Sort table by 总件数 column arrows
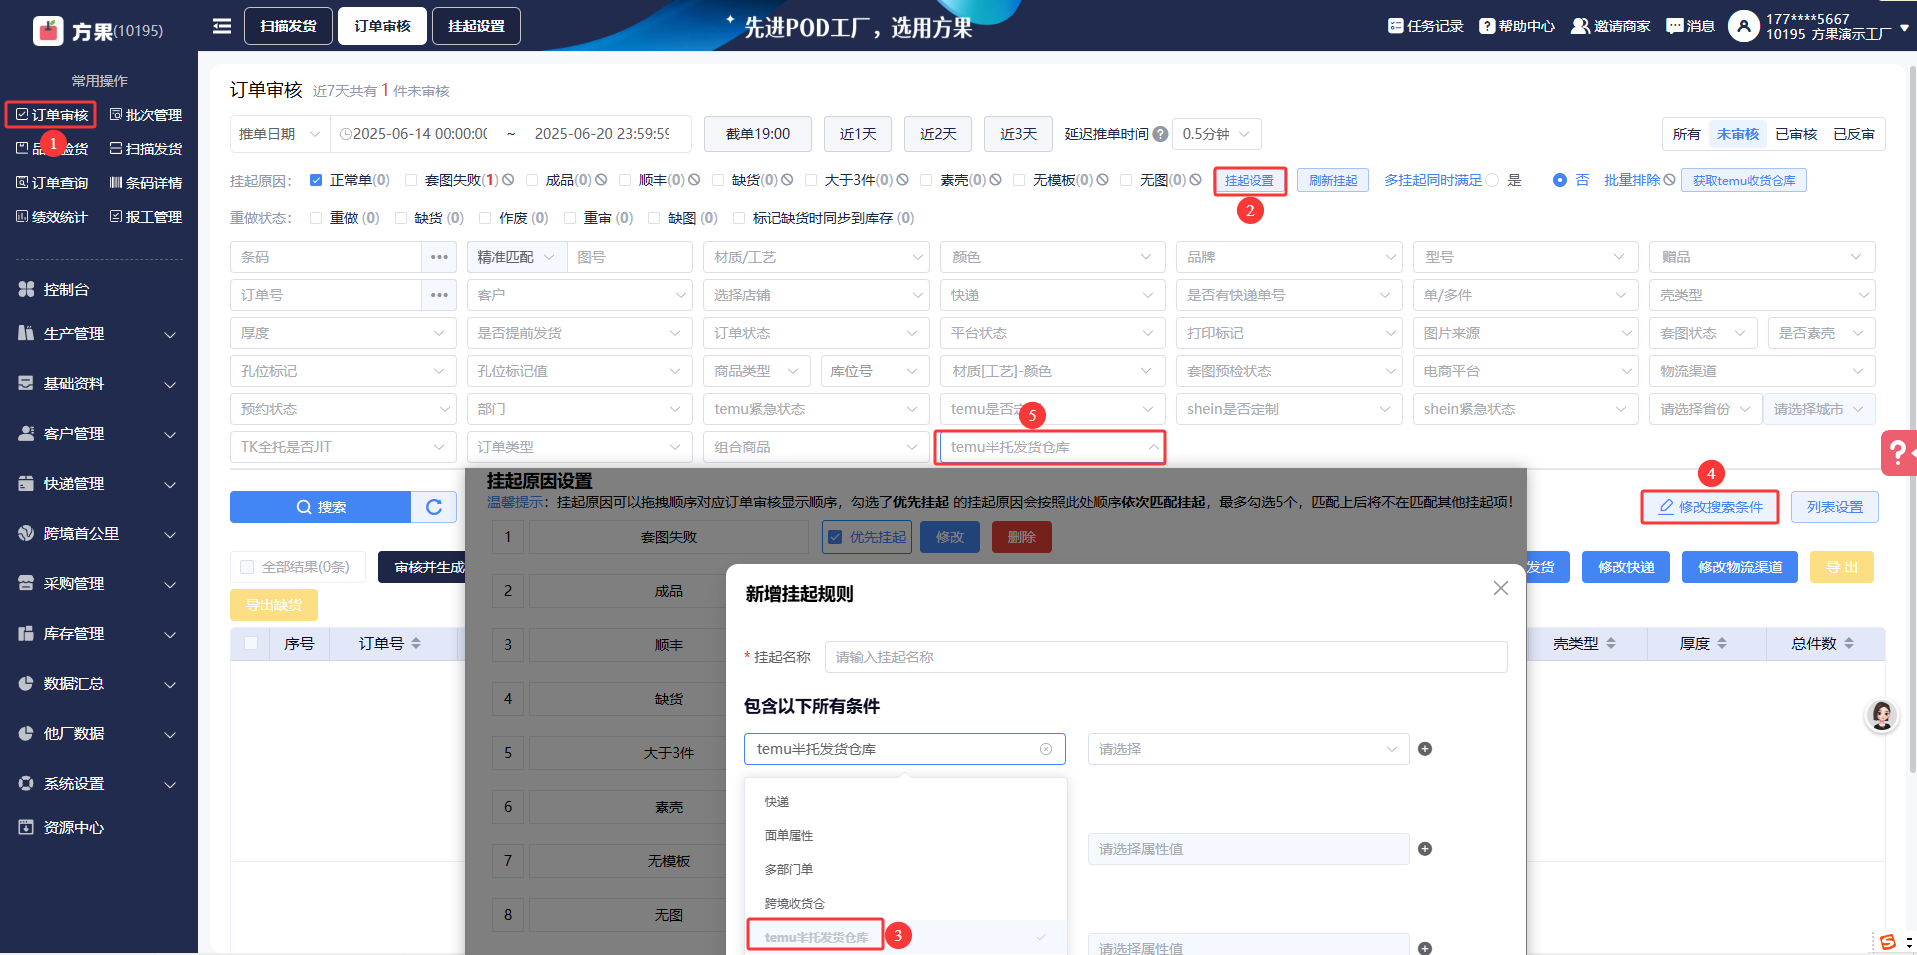 (1849, 644)
